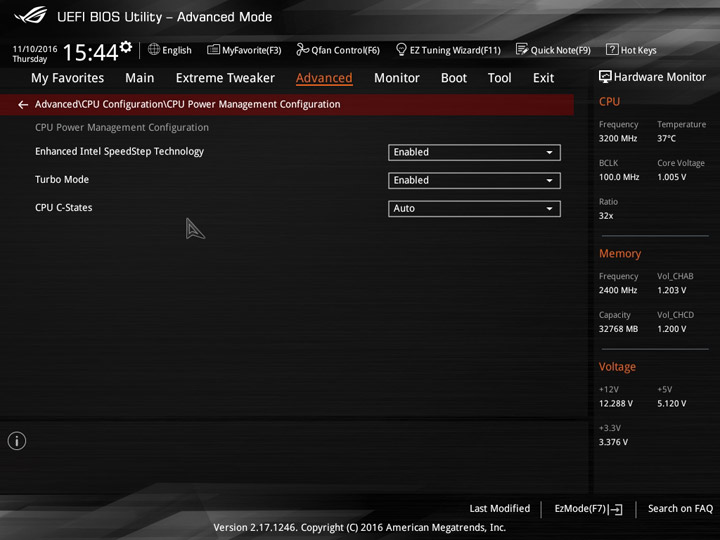
Task: Go to the Monitor tab
Action: click(397, 78)
